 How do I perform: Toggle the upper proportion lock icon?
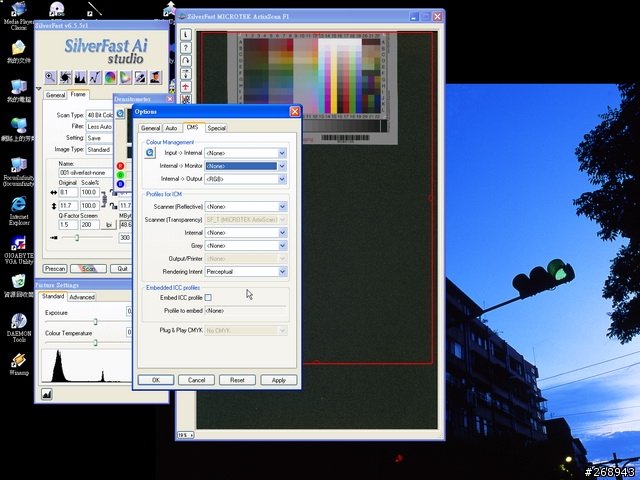112,192
